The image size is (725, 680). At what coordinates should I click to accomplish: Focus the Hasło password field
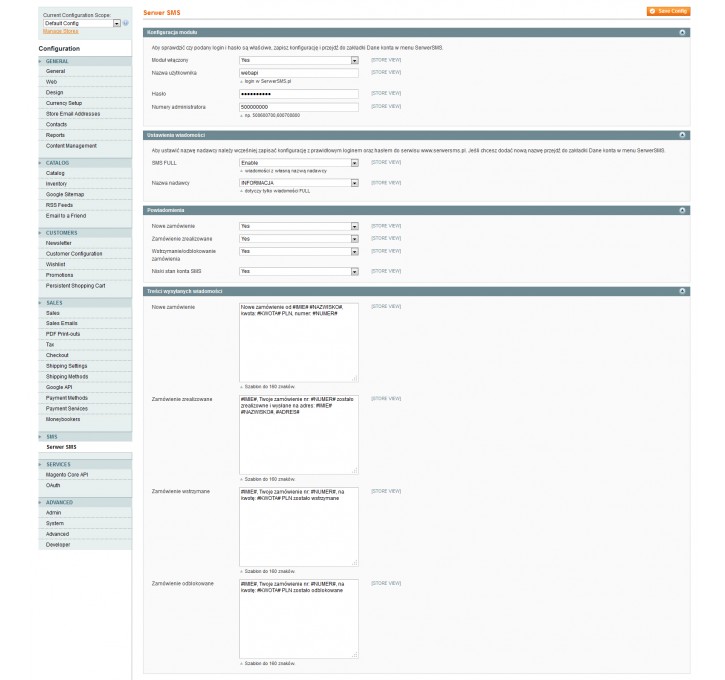pos(299,94)
